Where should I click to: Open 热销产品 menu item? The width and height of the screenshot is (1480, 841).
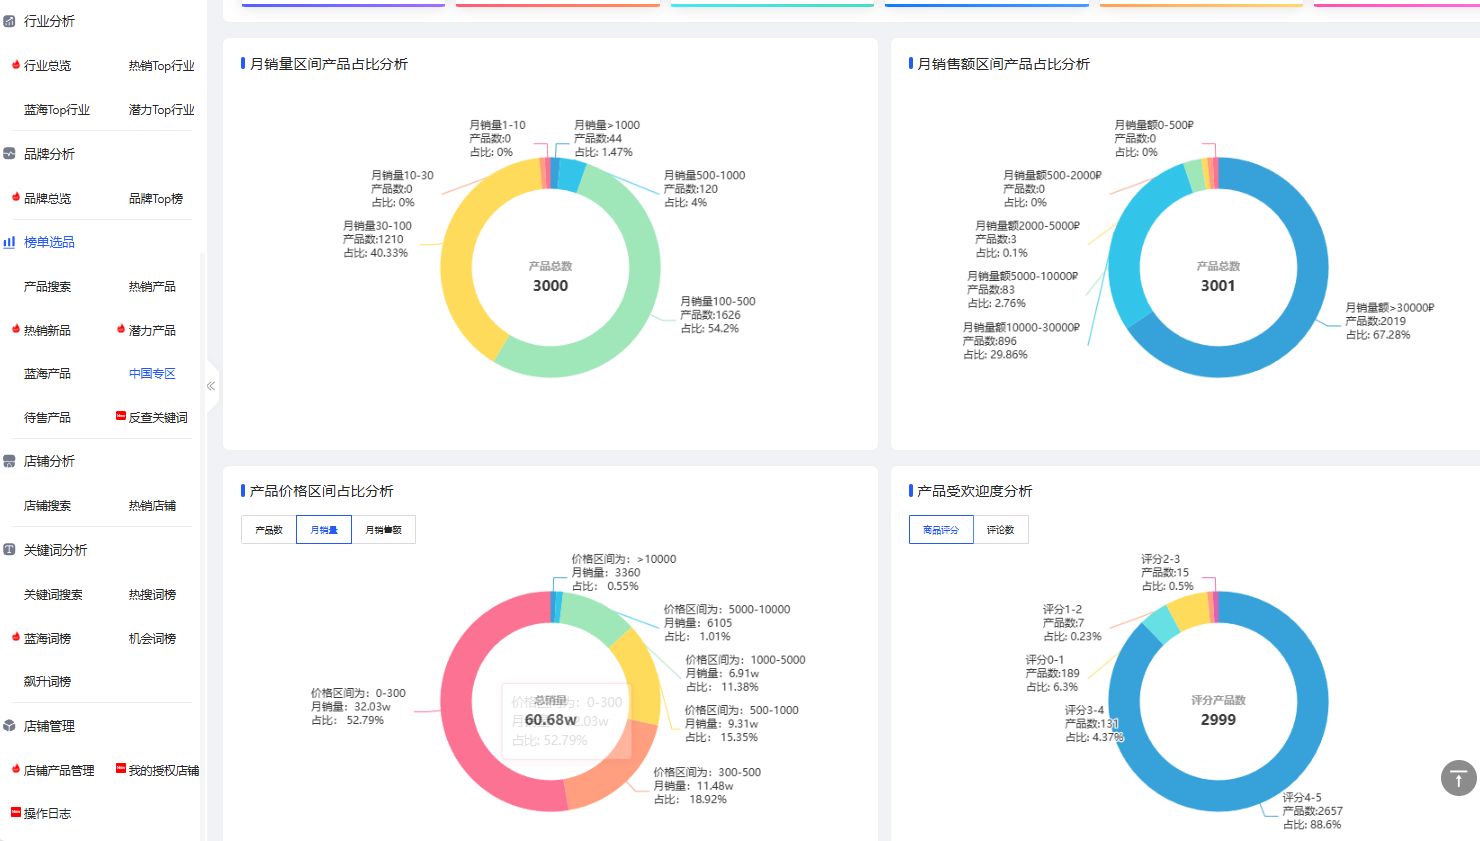tap(152, 287)
